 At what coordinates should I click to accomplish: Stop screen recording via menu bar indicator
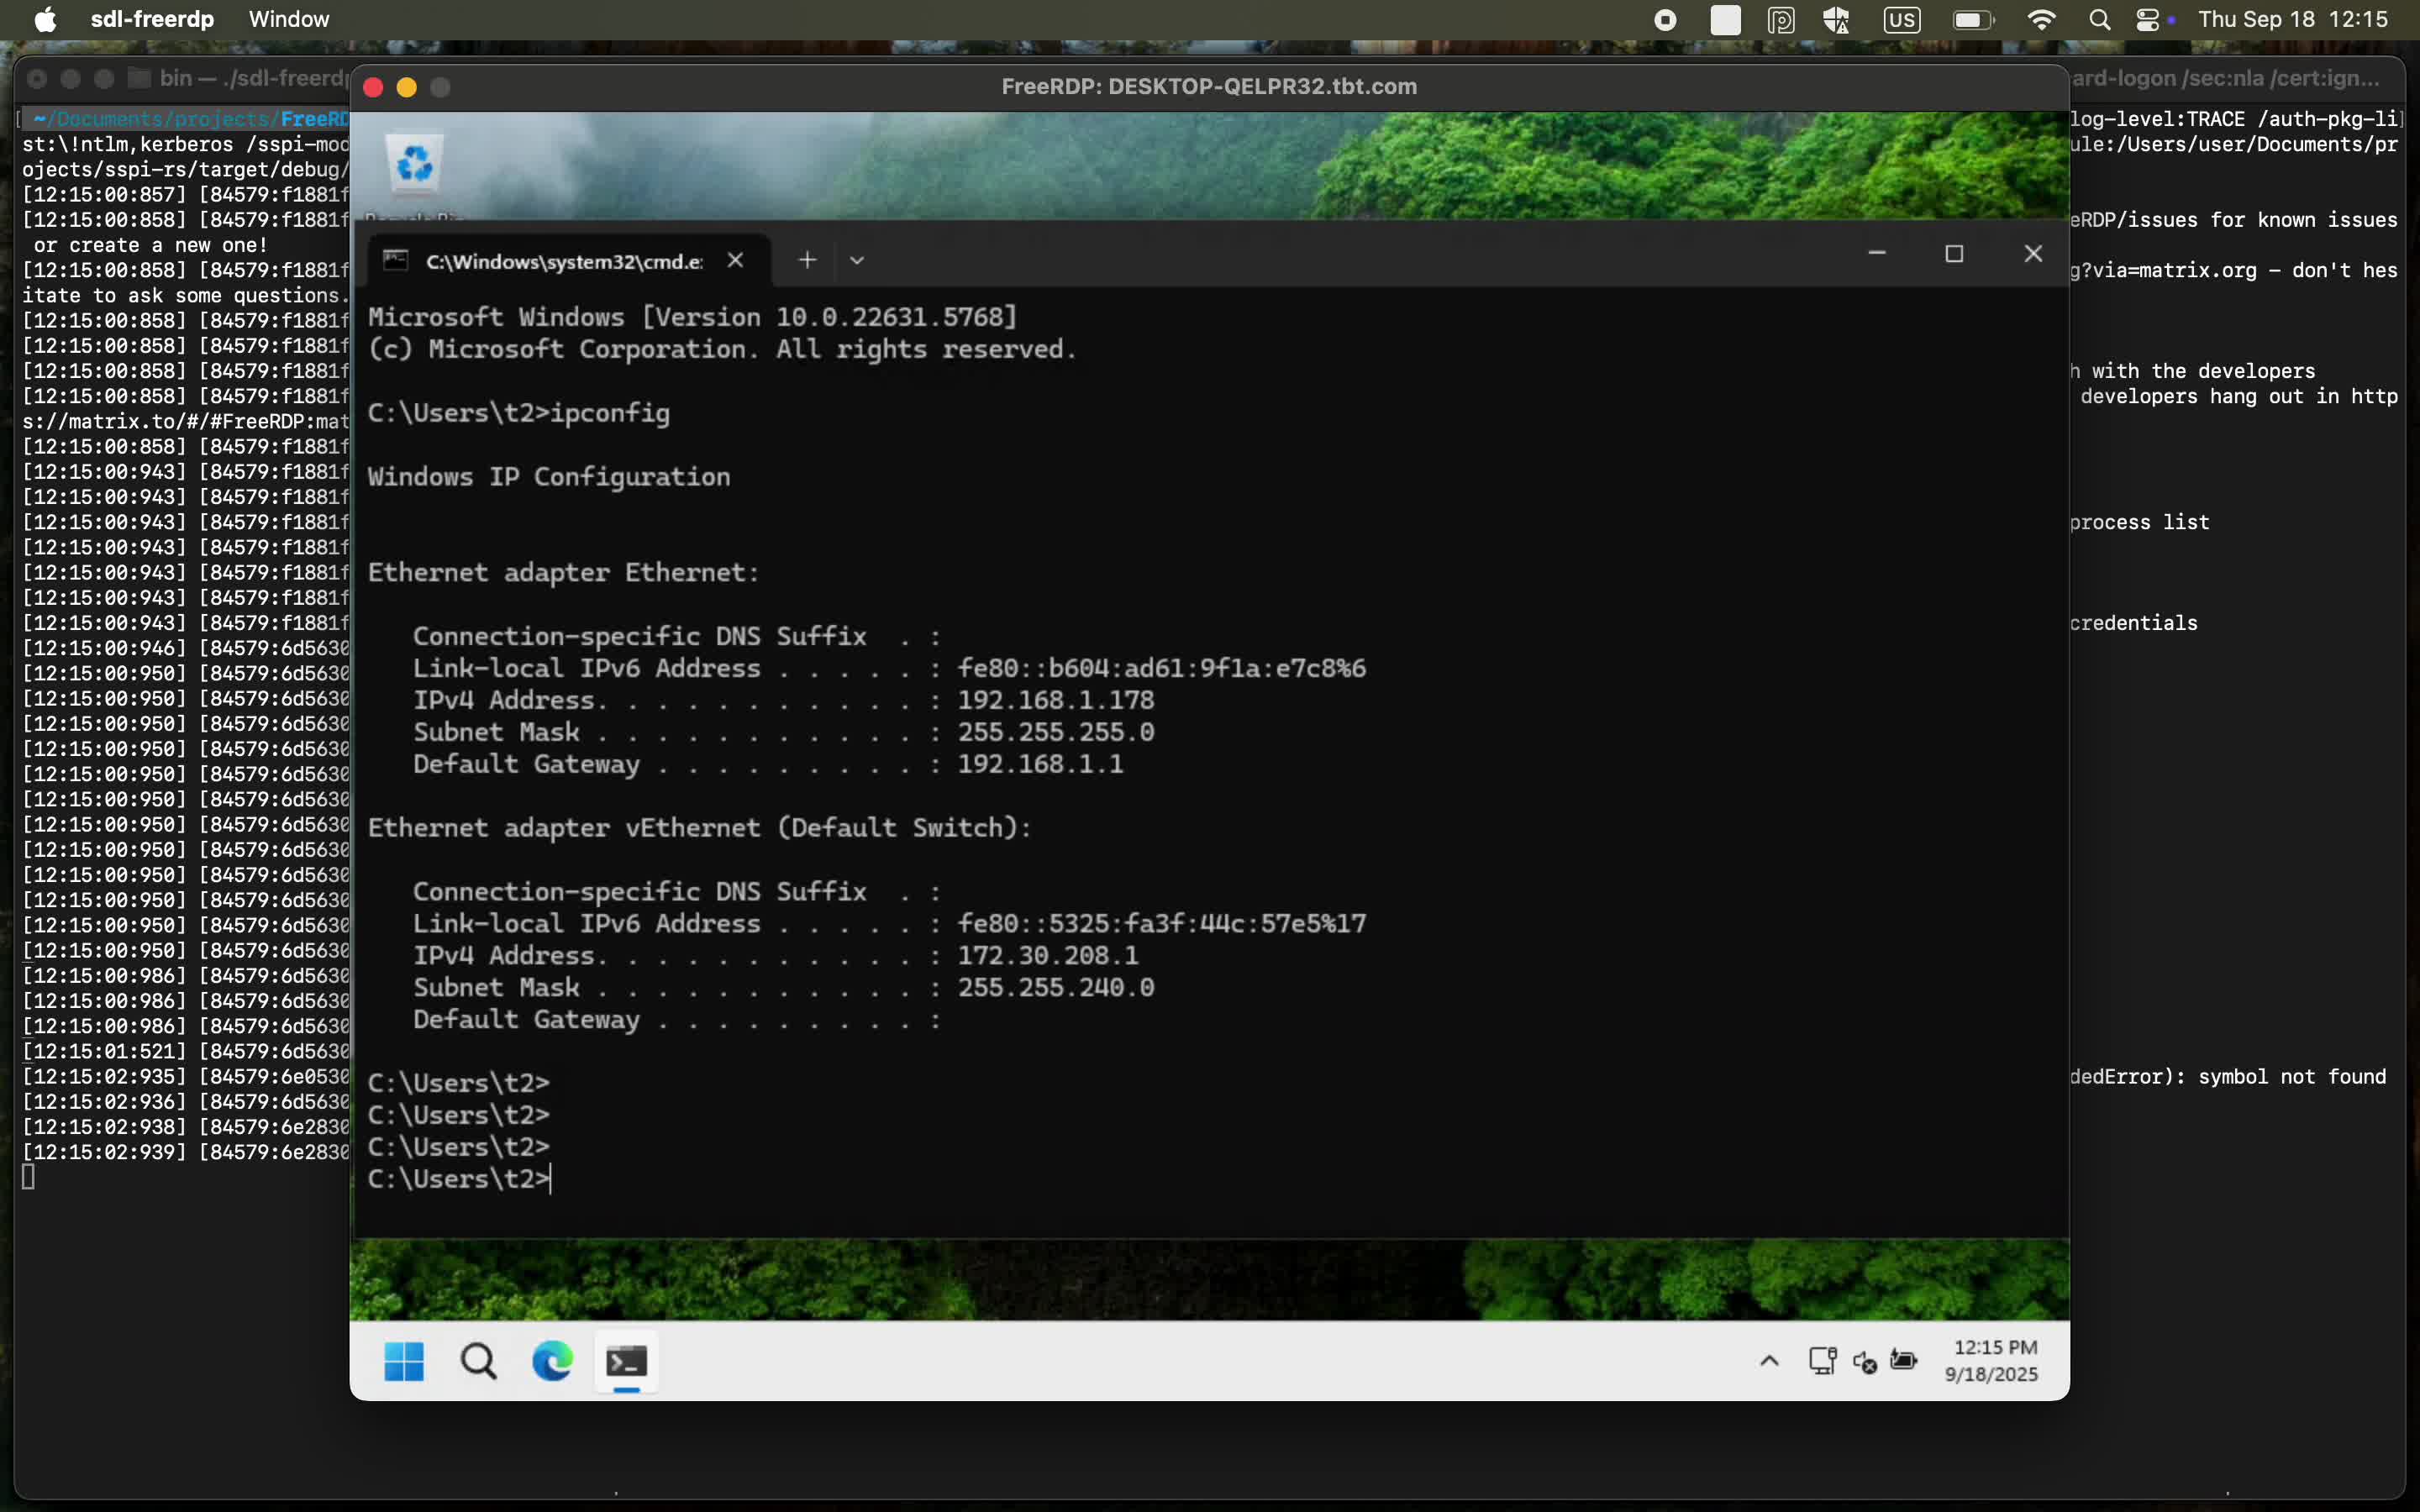click(1663, 19)
